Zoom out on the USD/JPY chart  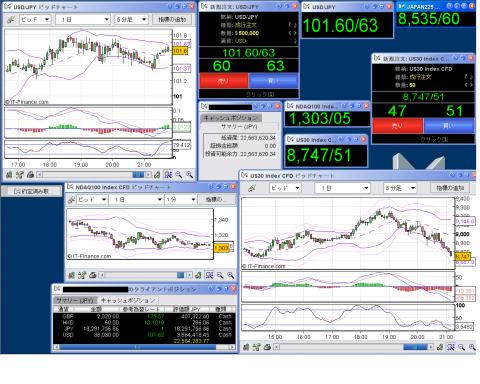[179, 174]
